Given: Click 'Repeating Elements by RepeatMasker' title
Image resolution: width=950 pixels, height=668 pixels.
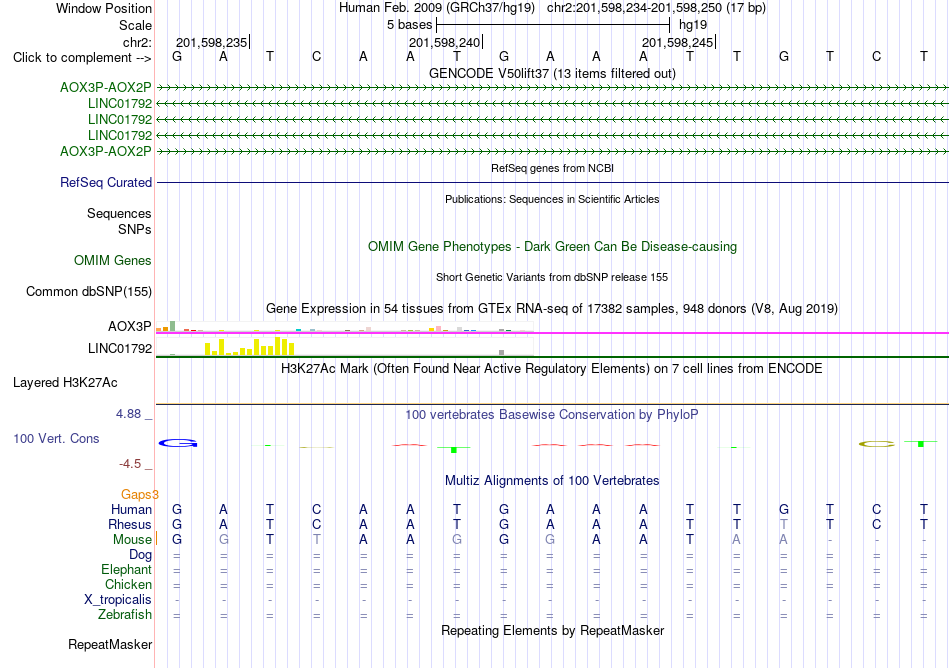Looking at the screenshot, I should click(552, 631).
